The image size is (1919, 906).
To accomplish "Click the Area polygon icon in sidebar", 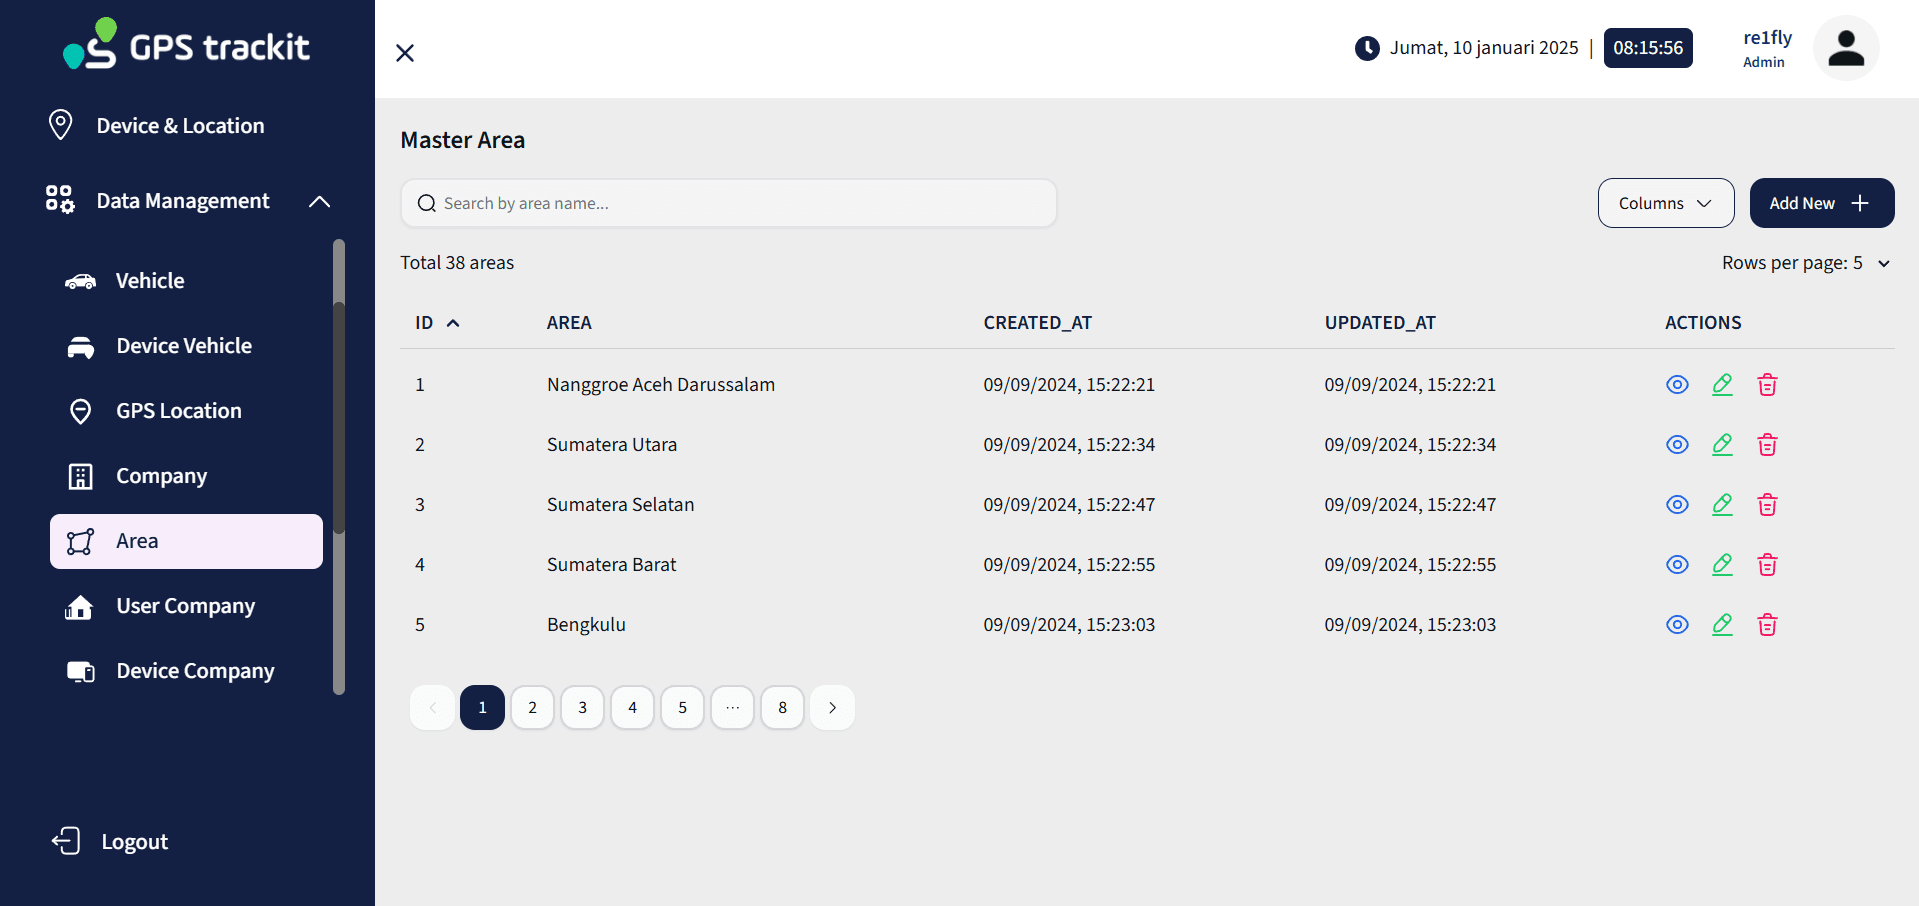I will [80, 541].
